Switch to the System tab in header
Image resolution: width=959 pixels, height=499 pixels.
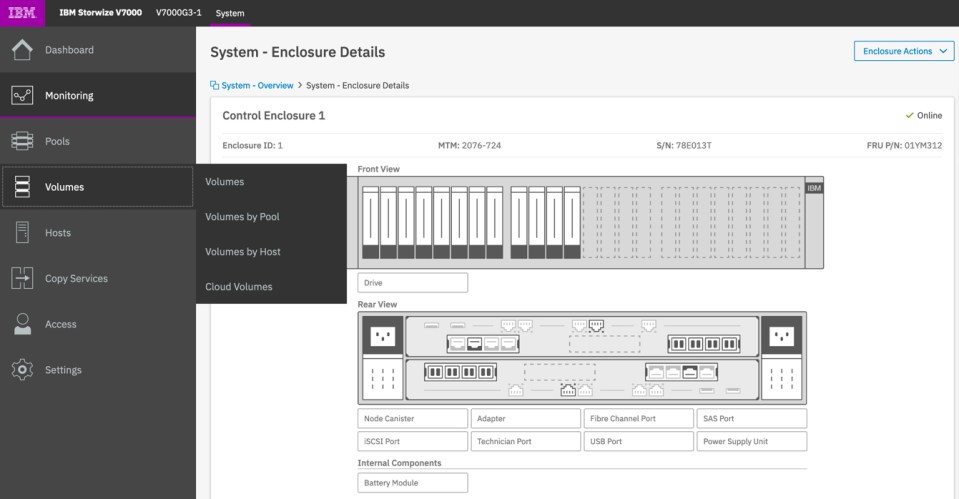pyautogui.click(x=230, y=13)
